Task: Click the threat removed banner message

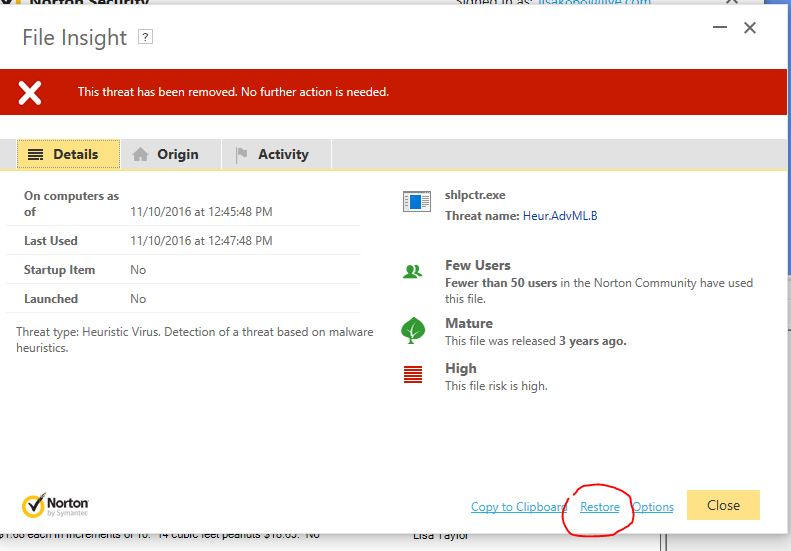Action: 233,92
